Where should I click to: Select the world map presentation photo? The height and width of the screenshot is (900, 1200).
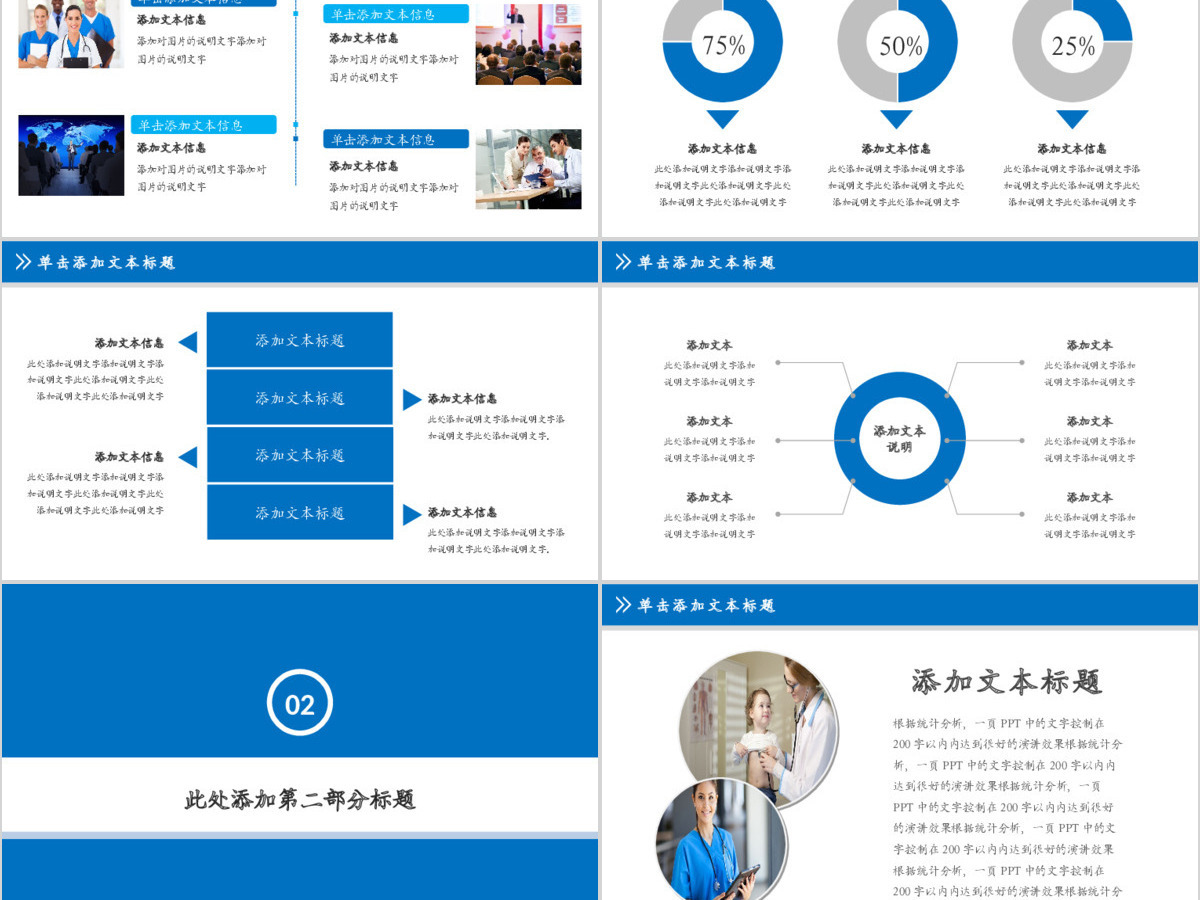tap(71, 155)
